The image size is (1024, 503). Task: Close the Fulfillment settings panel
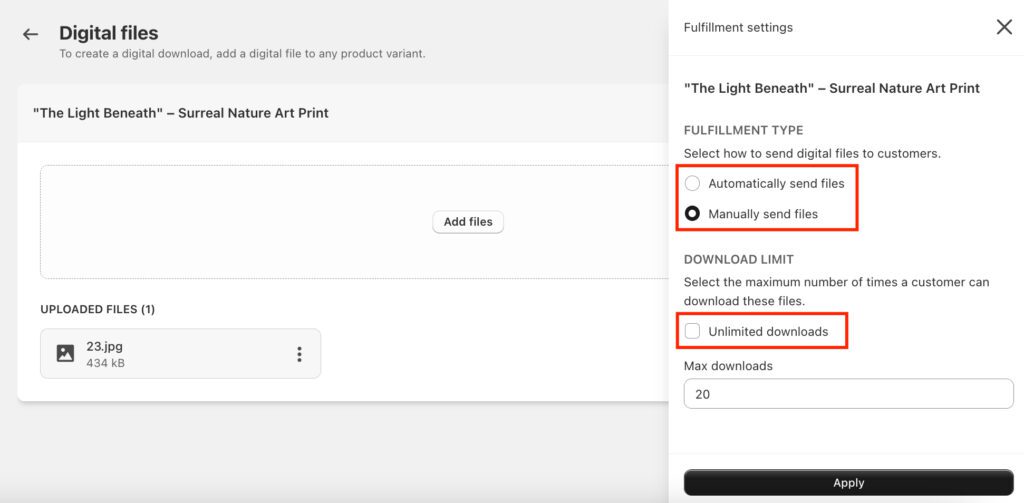(1004, 27)
